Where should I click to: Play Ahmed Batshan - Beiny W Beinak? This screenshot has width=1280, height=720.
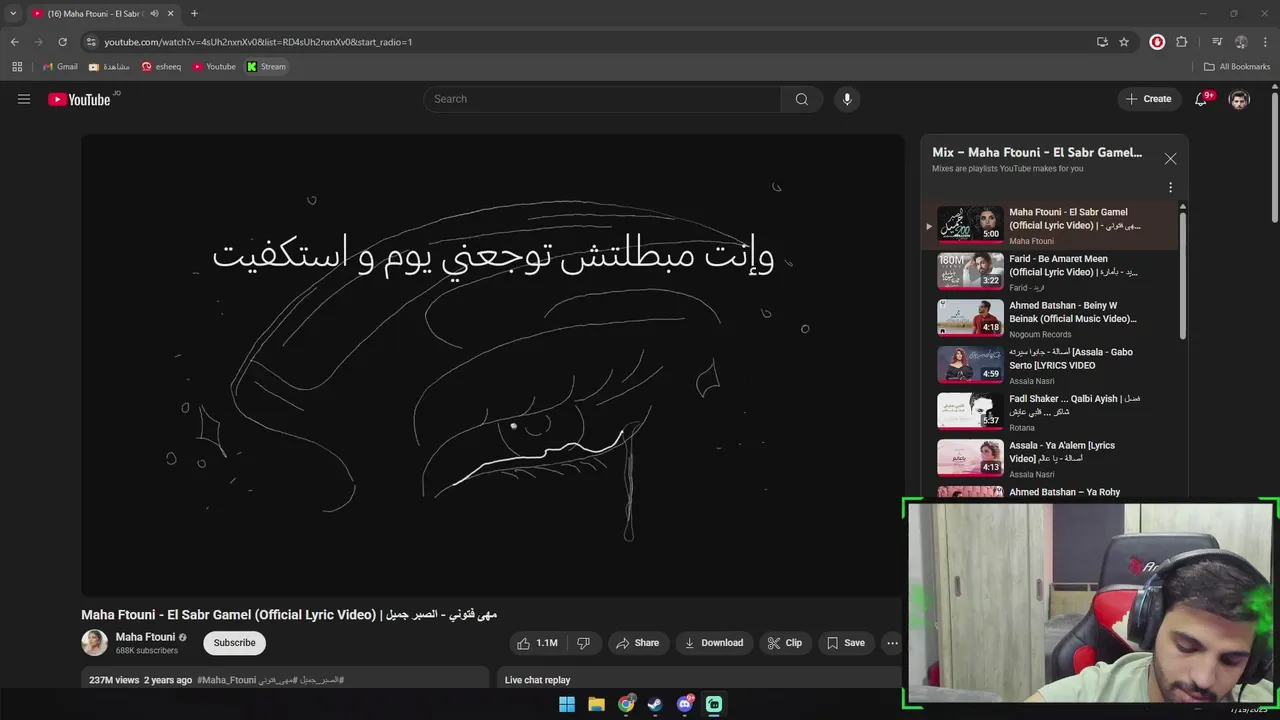tap(1050, 319)
